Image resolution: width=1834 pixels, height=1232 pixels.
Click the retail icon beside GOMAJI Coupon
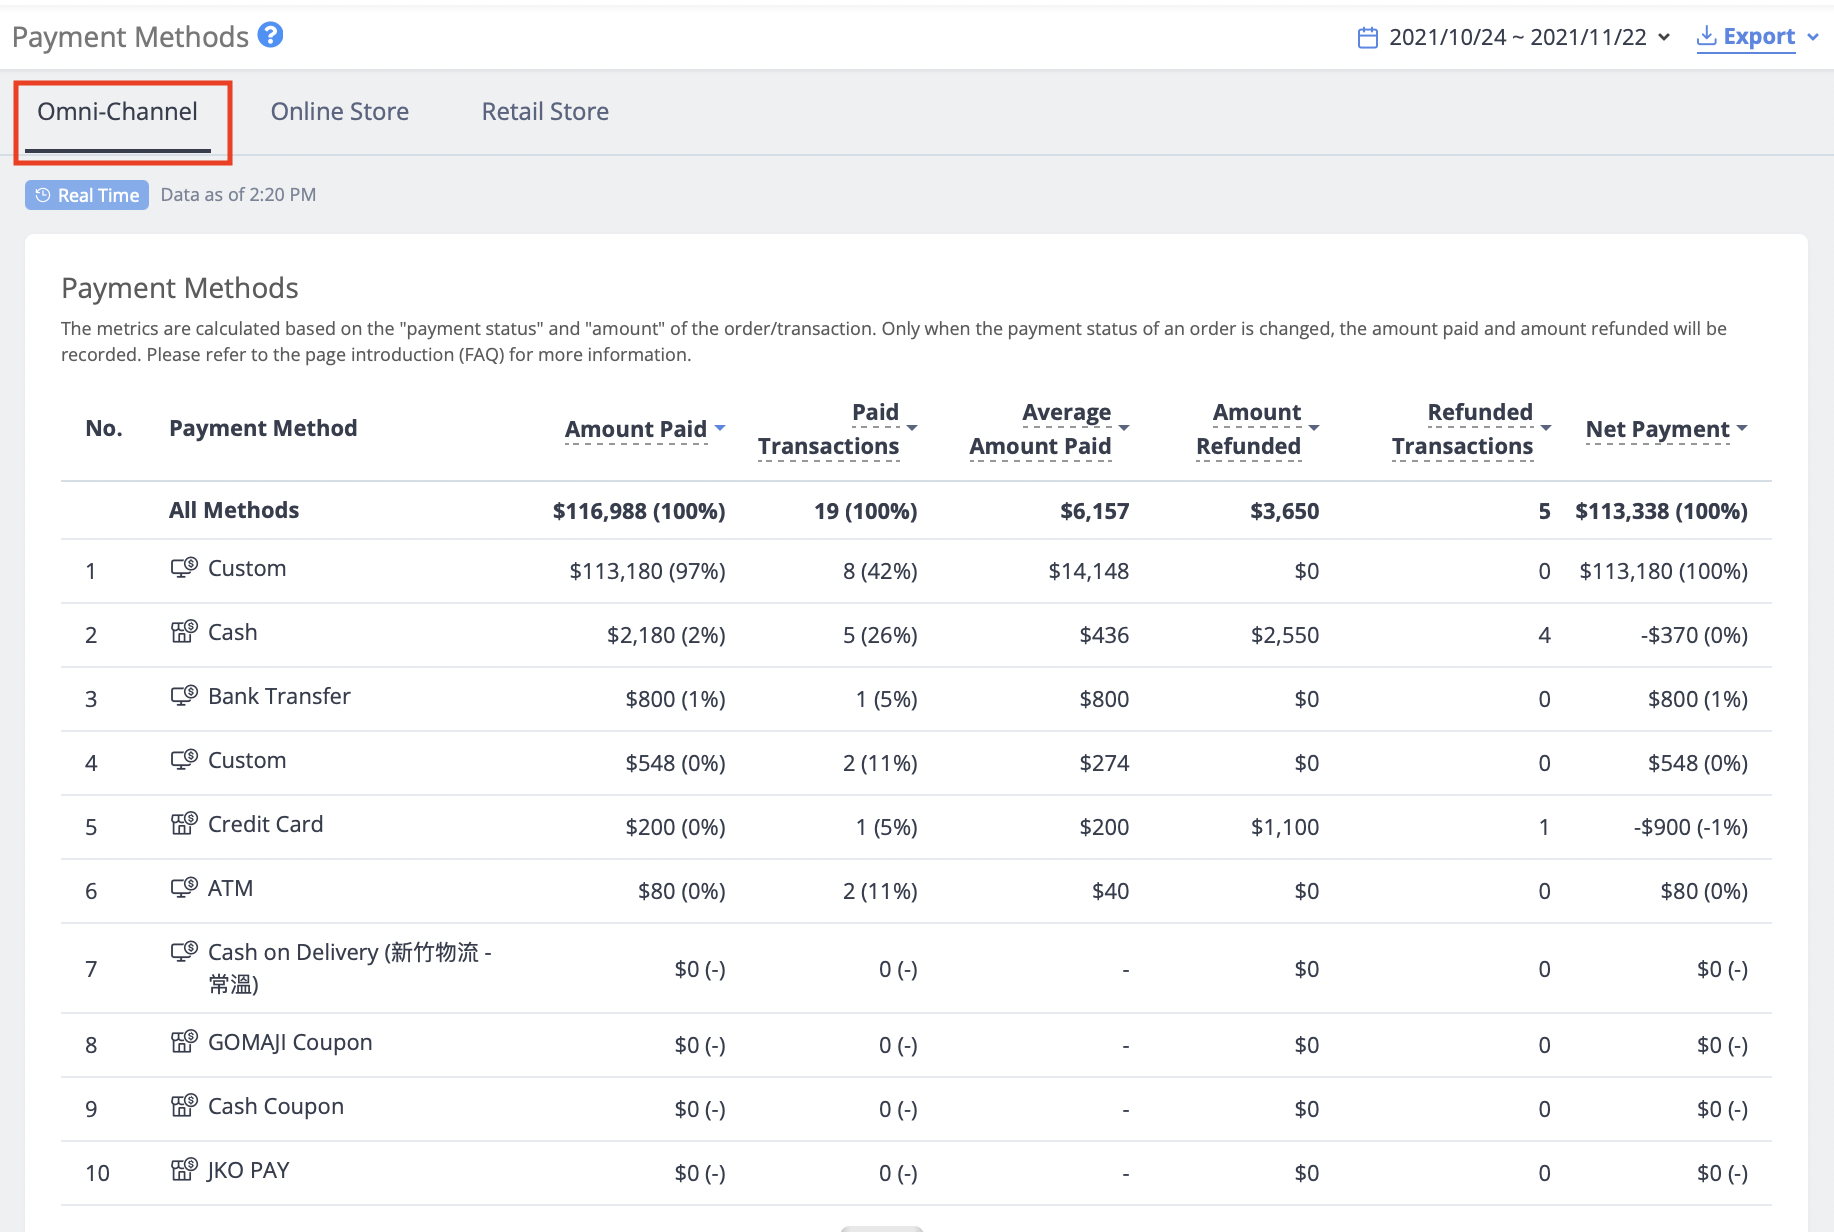[184, 1042]
